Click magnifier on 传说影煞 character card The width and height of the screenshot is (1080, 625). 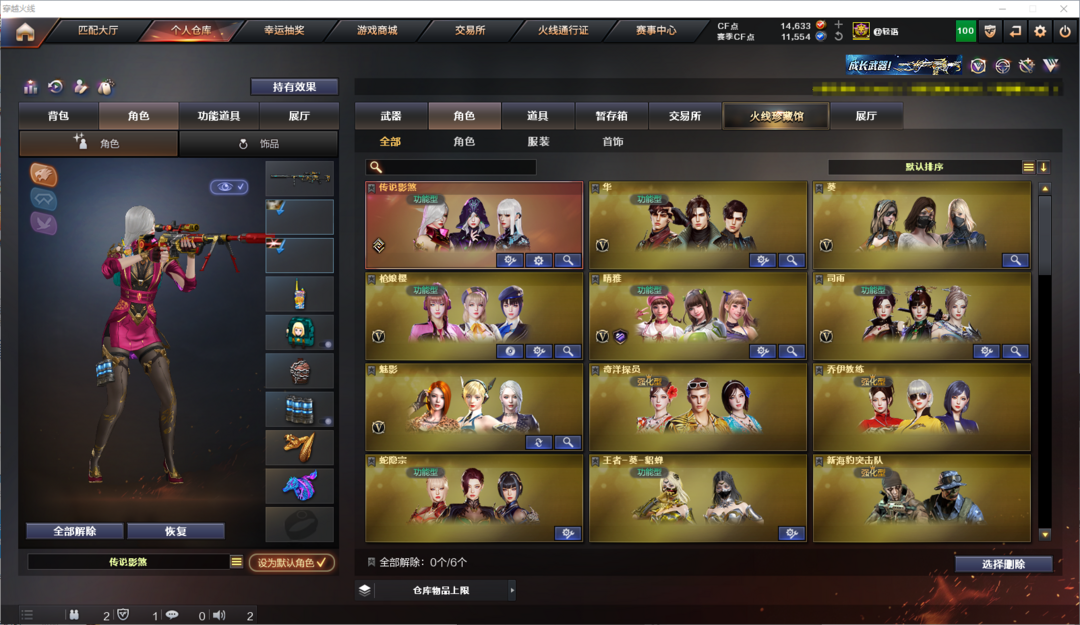point(568,260)
